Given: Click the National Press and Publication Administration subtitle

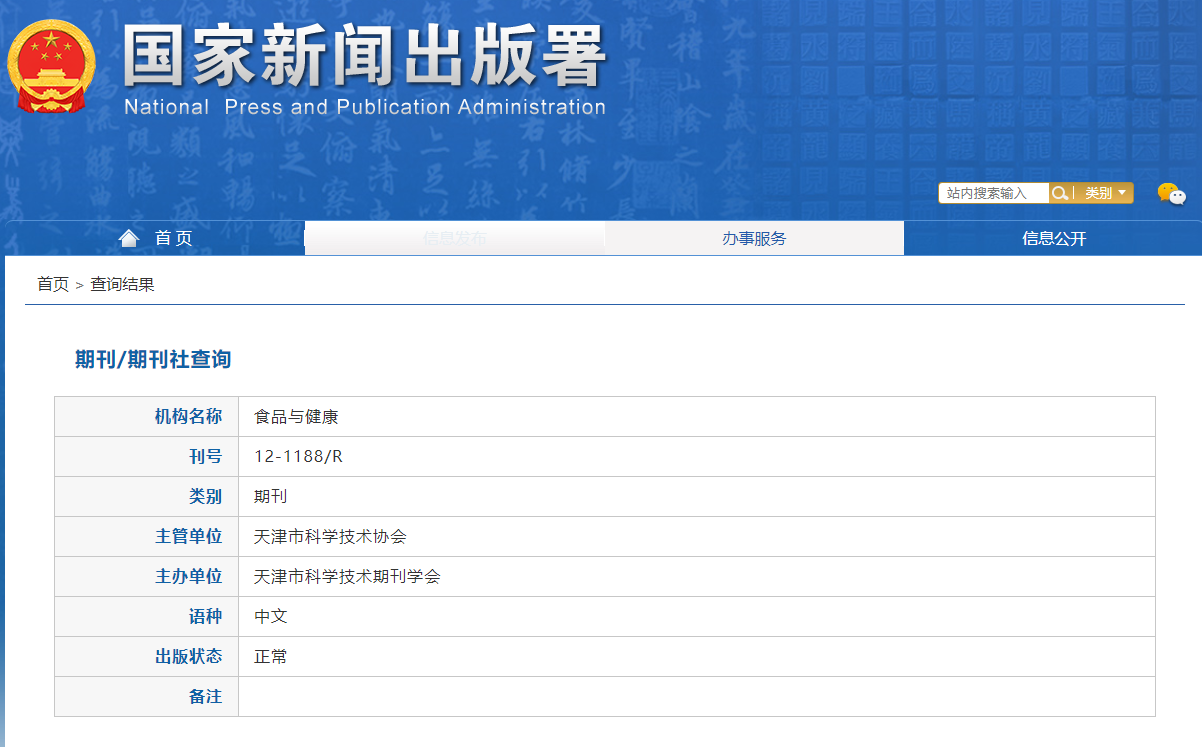Looking at the screenshot, I should pos(364,107).
